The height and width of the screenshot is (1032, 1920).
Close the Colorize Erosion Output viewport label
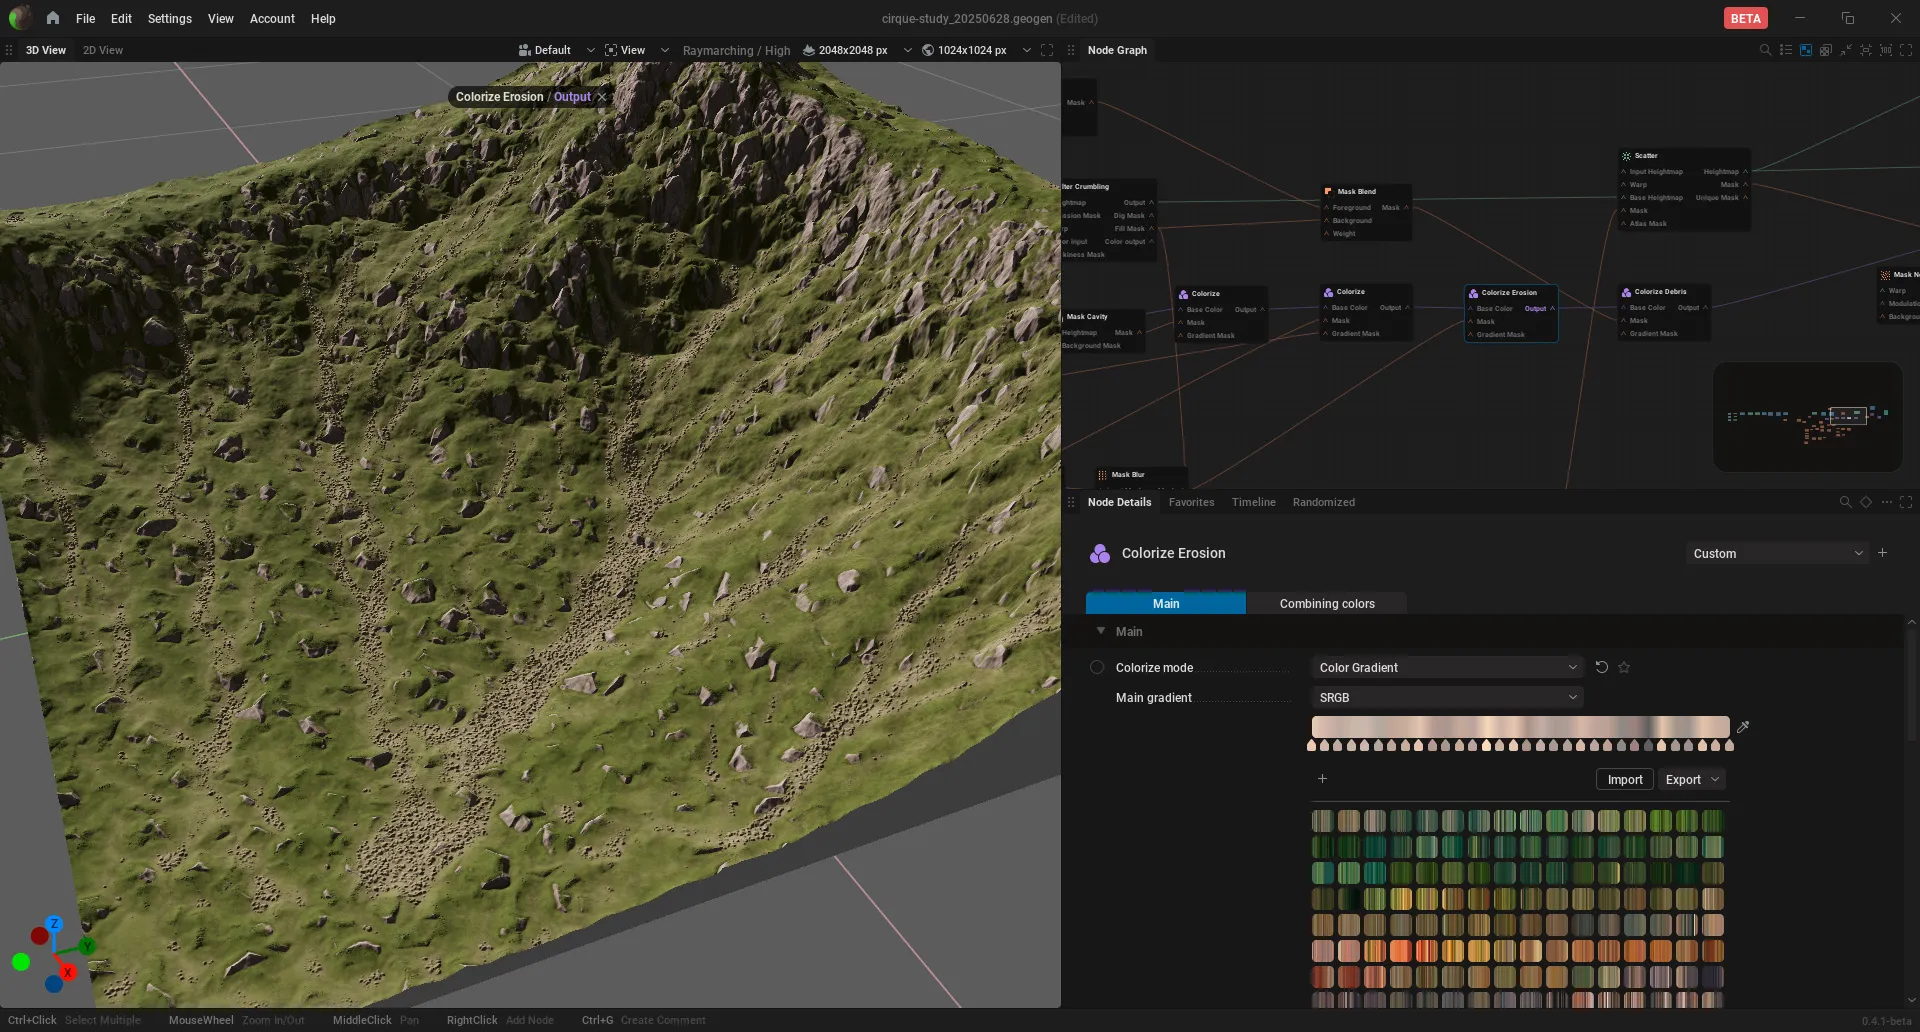coord(602,97)
